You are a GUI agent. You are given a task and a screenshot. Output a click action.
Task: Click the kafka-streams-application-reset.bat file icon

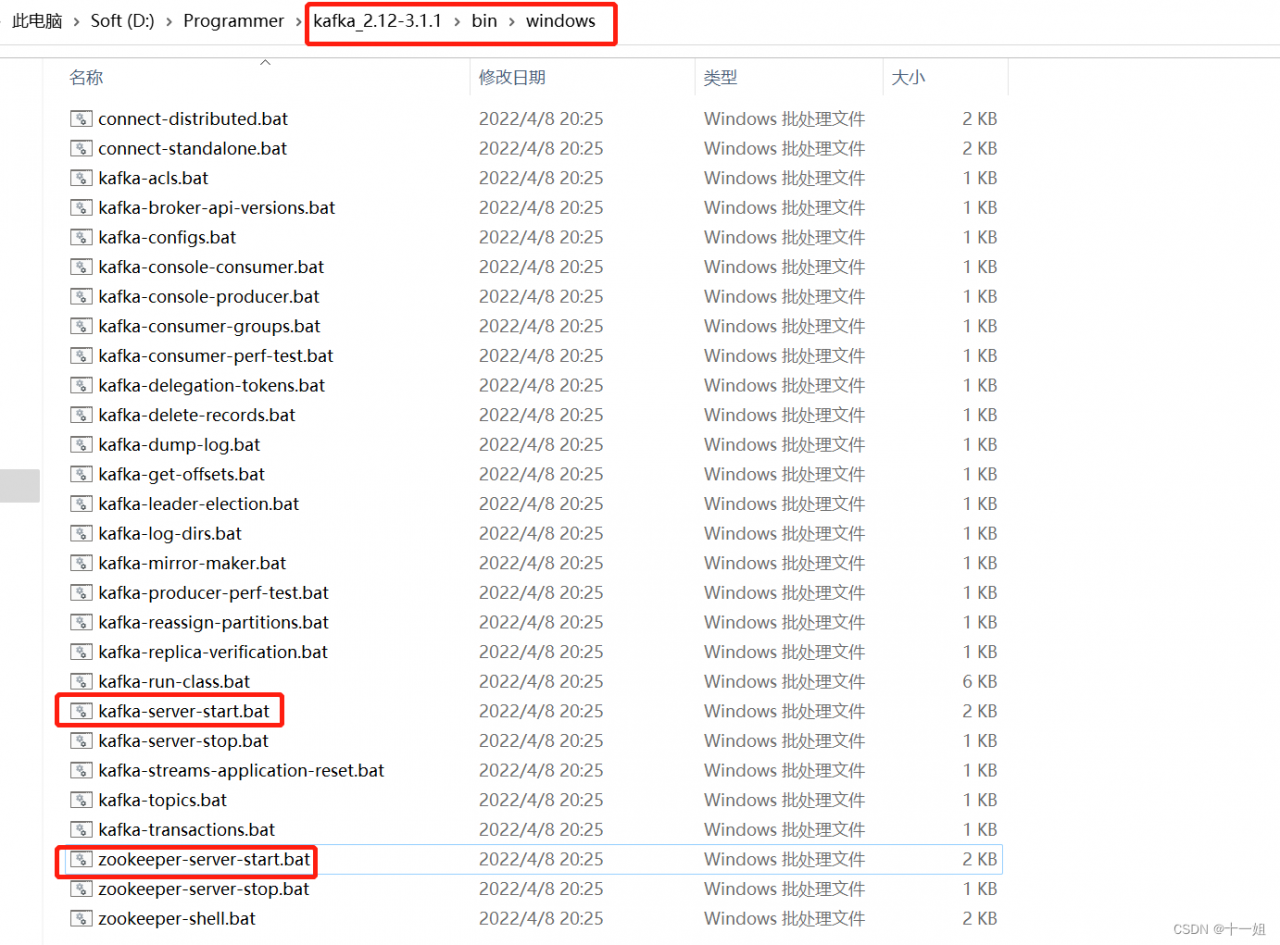81,770
